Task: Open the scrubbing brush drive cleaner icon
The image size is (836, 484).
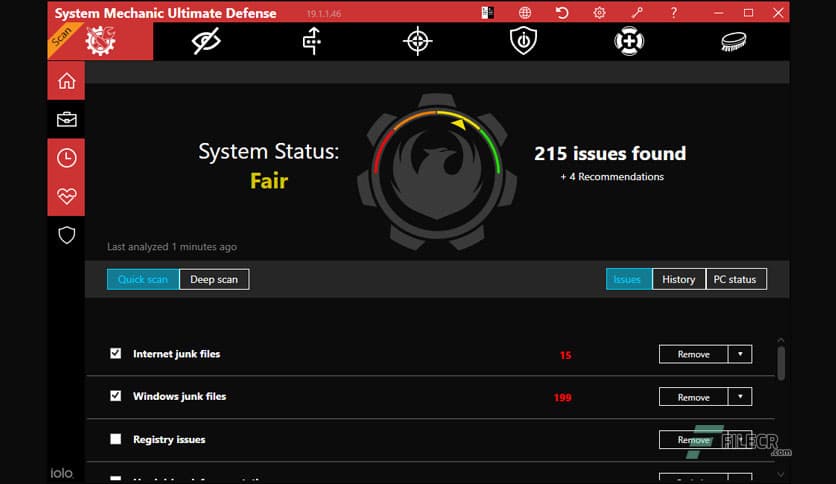Action: click(x=734, y=42)
